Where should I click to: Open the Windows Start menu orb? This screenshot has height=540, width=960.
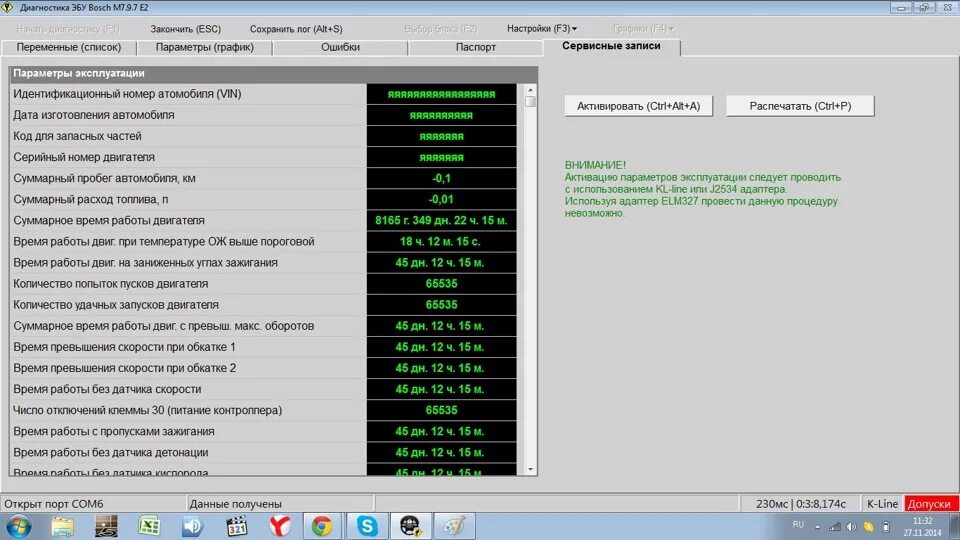point(18,526)
